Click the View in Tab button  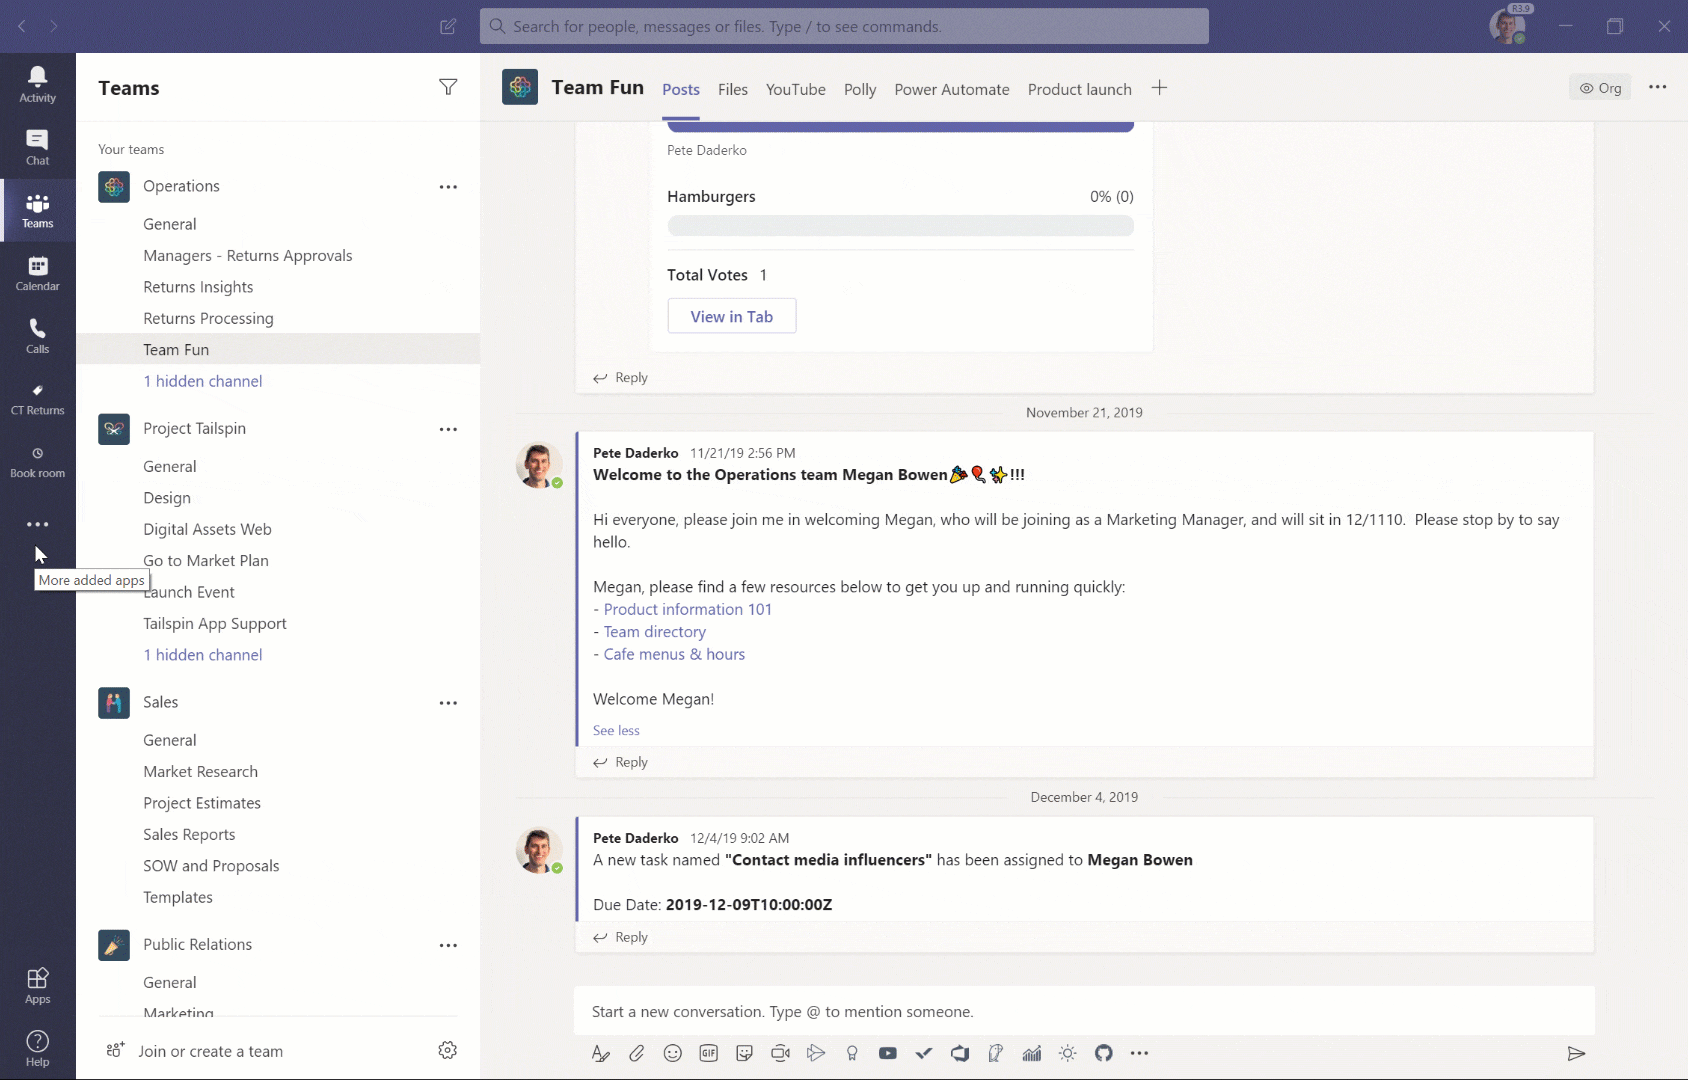pos(732,316)
